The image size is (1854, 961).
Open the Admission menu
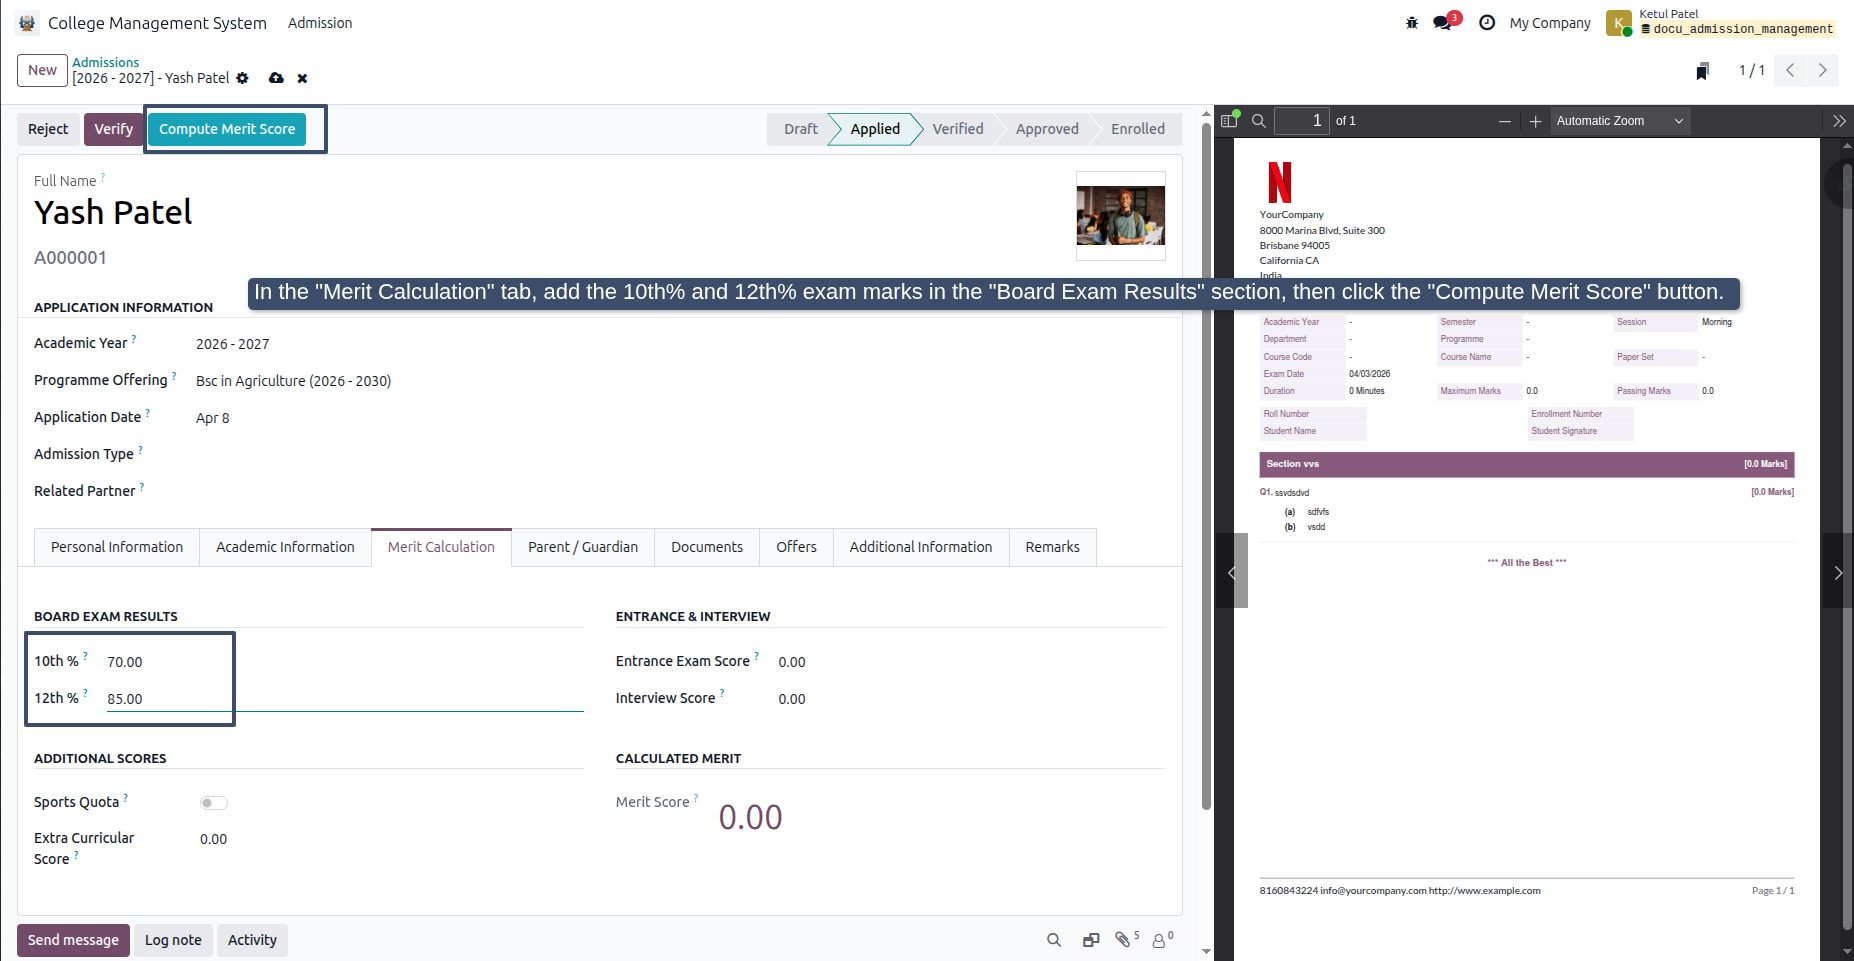click(320, 23)
